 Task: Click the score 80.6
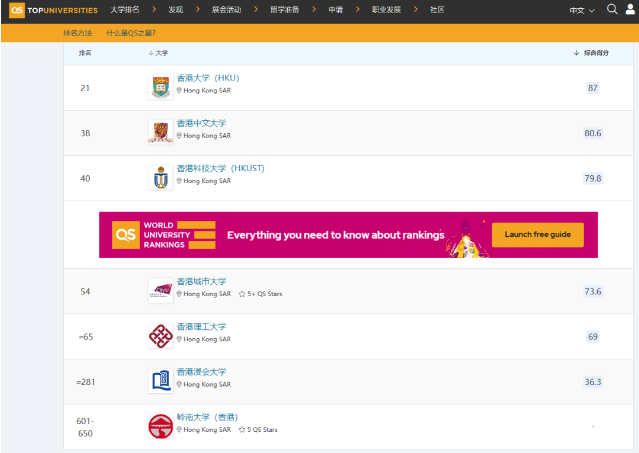pyautogui.click(x=593, y=133)
